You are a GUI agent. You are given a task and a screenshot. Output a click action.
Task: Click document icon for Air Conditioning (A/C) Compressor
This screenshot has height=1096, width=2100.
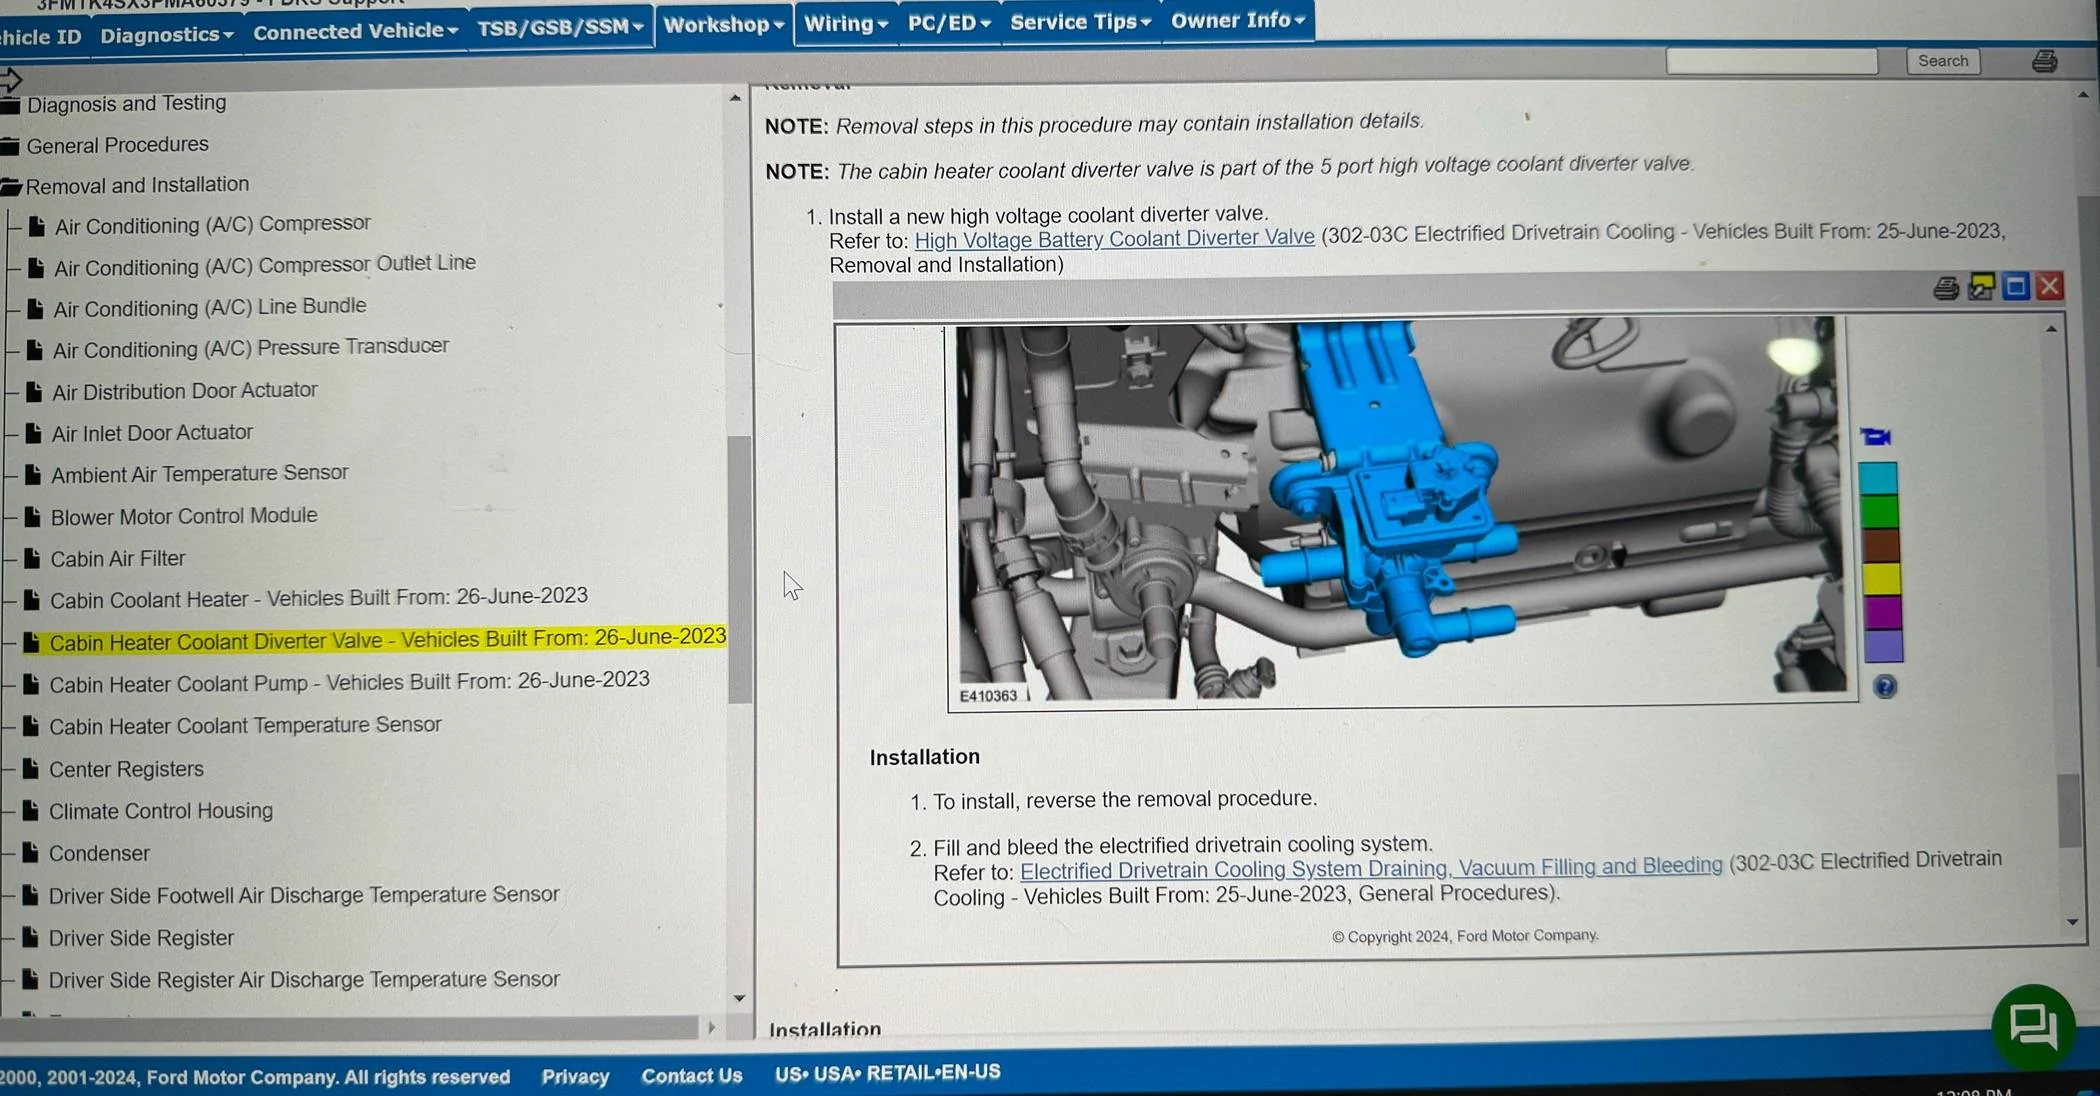click(37, 226)
